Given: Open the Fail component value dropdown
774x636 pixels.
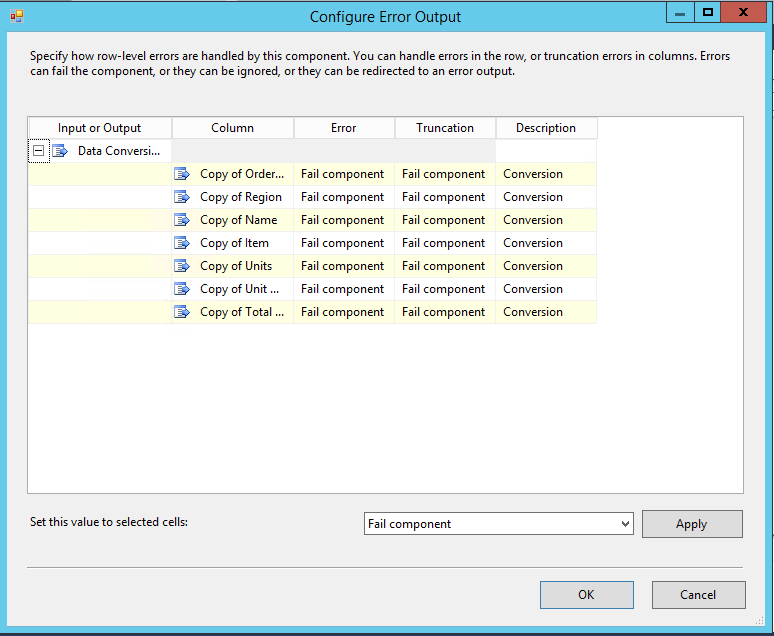Looking at the screenshot, I should point(625,524).
